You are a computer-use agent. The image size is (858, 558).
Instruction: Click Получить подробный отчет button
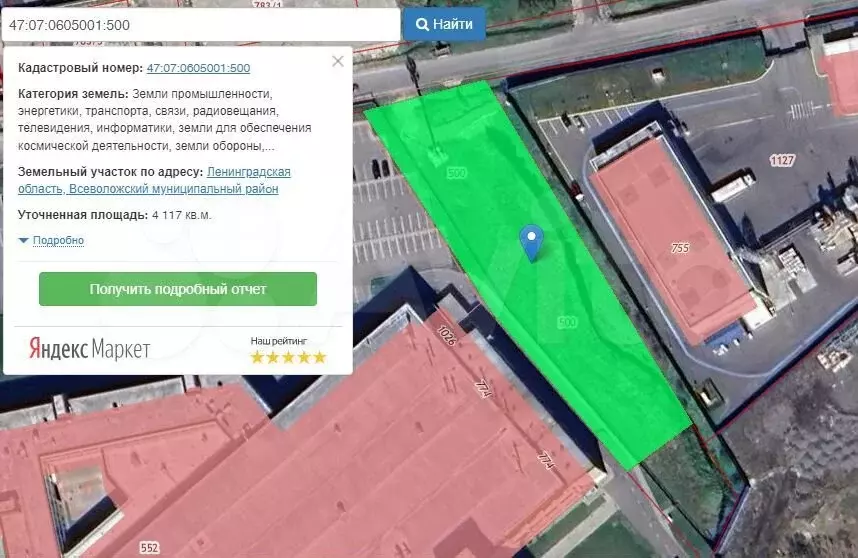pos(178,289)
